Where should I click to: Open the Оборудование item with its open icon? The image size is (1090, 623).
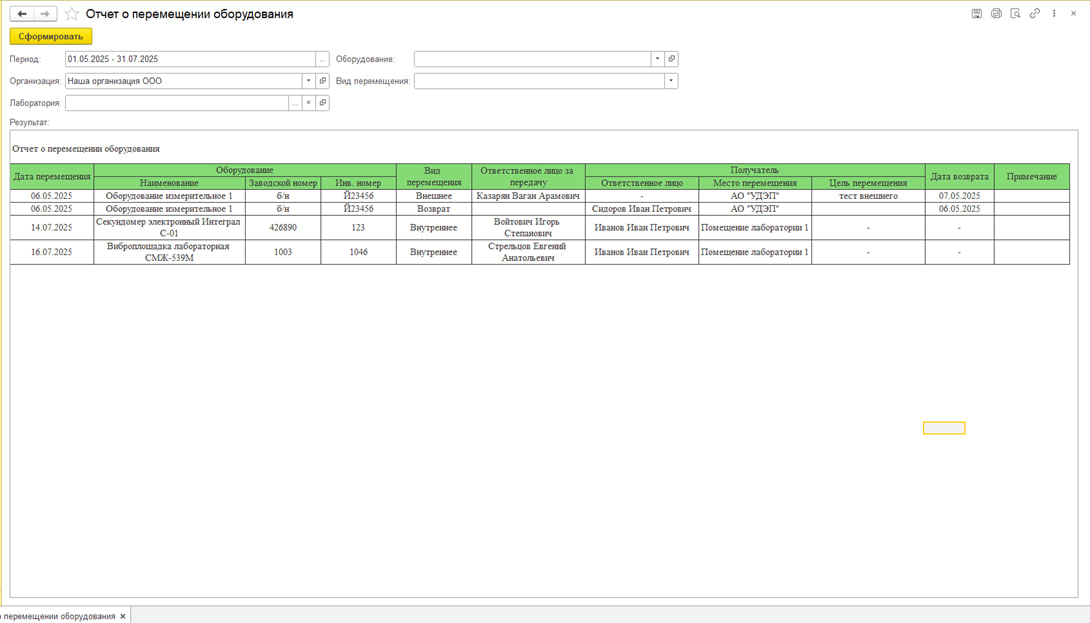click(672, 59)
